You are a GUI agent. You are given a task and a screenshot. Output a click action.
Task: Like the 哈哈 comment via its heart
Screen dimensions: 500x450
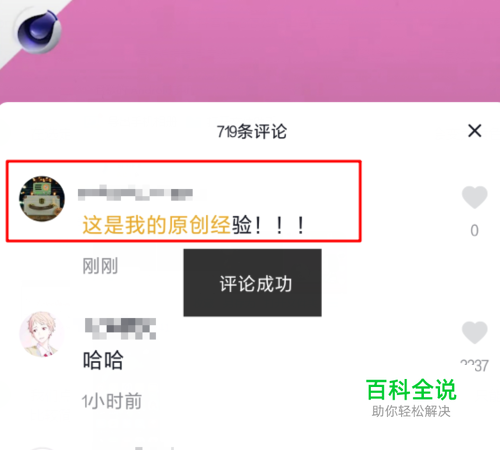pos(475,332)
